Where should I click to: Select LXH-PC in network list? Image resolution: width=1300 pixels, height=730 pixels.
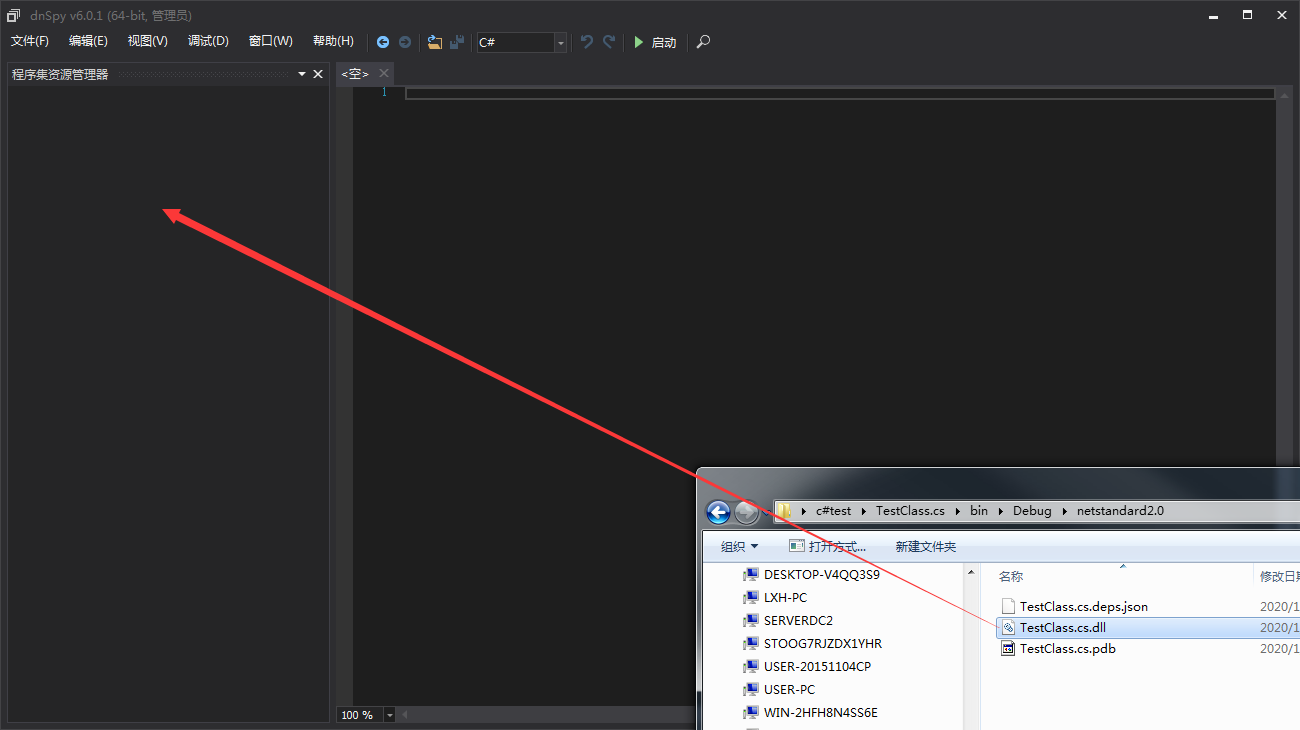pyautogui.click(x=785, y=598)
